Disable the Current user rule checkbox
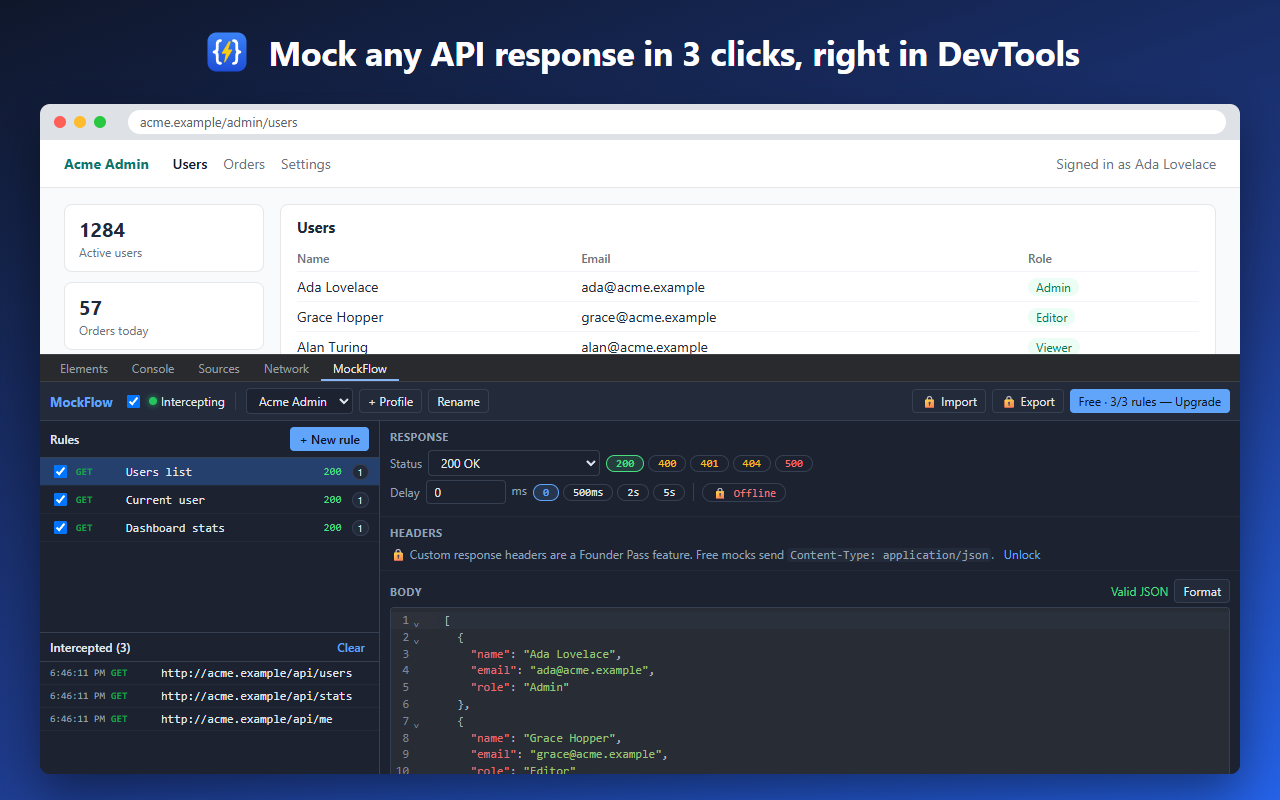Viewport: 1280px width, 800px height. (60, 499)
